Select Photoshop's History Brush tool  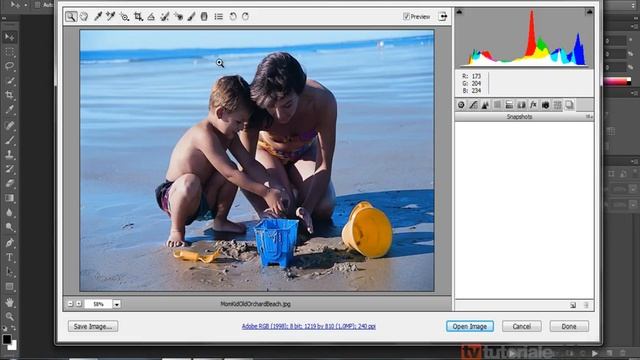click(x=10, y=169)
